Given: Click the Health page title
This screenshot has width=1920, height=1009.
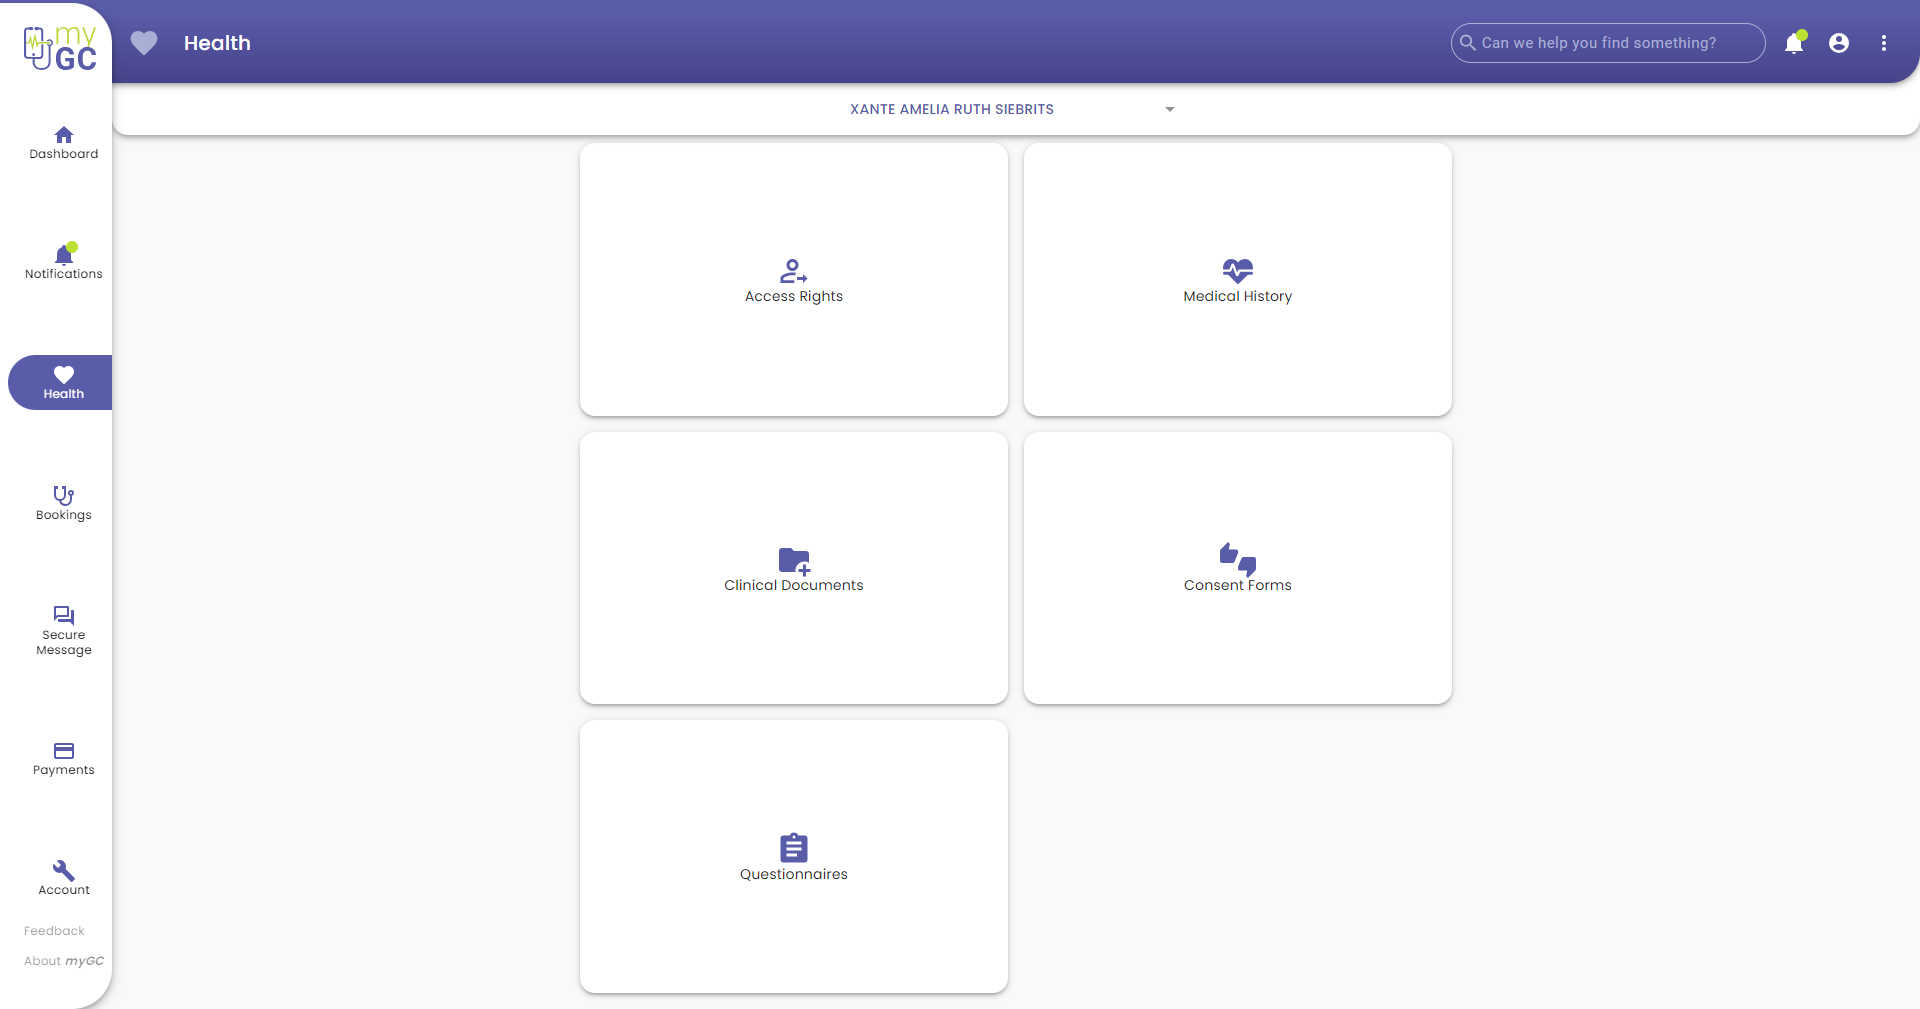Looking at the screenshot, I should click(217, 43).
